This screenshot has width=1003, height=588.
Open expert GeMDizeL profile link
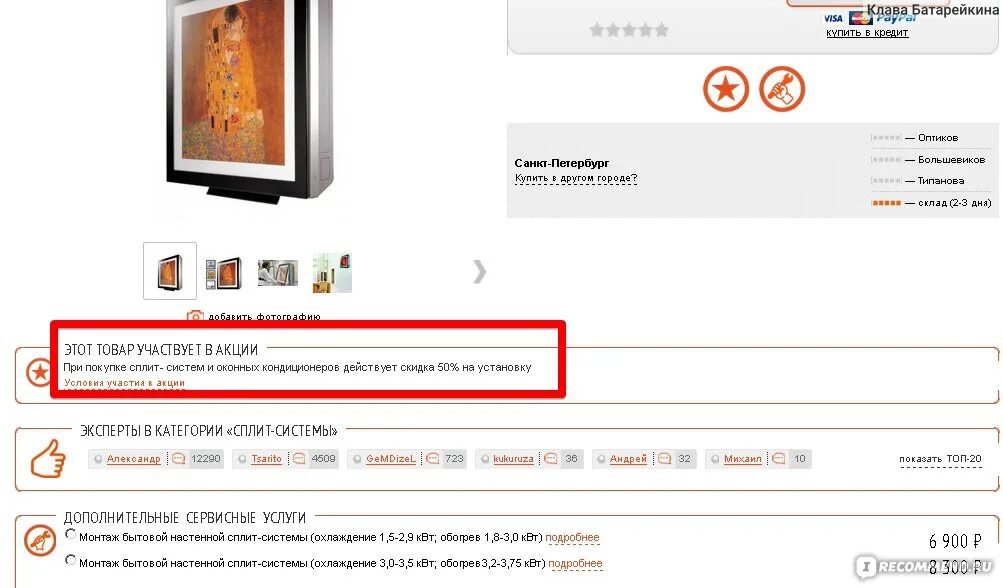tap(391, 459)
